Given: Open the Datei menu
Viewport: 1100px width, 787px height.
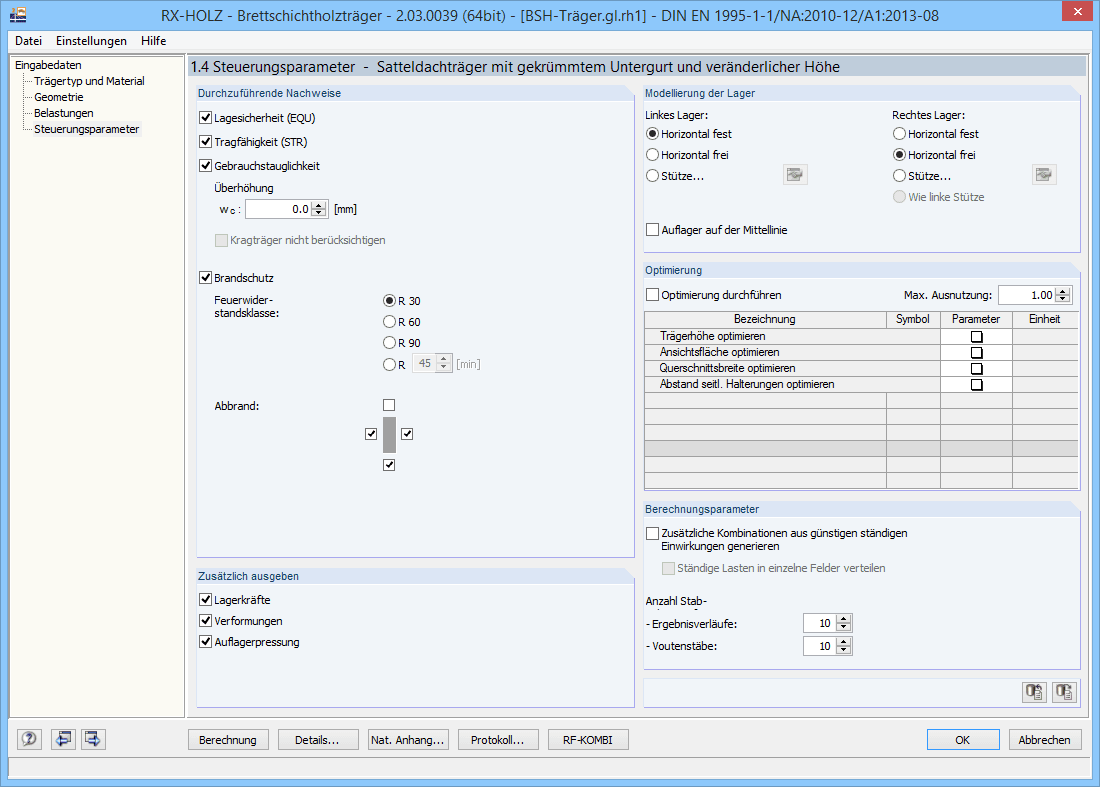Looking at the screenshot, I should [27, 41].
